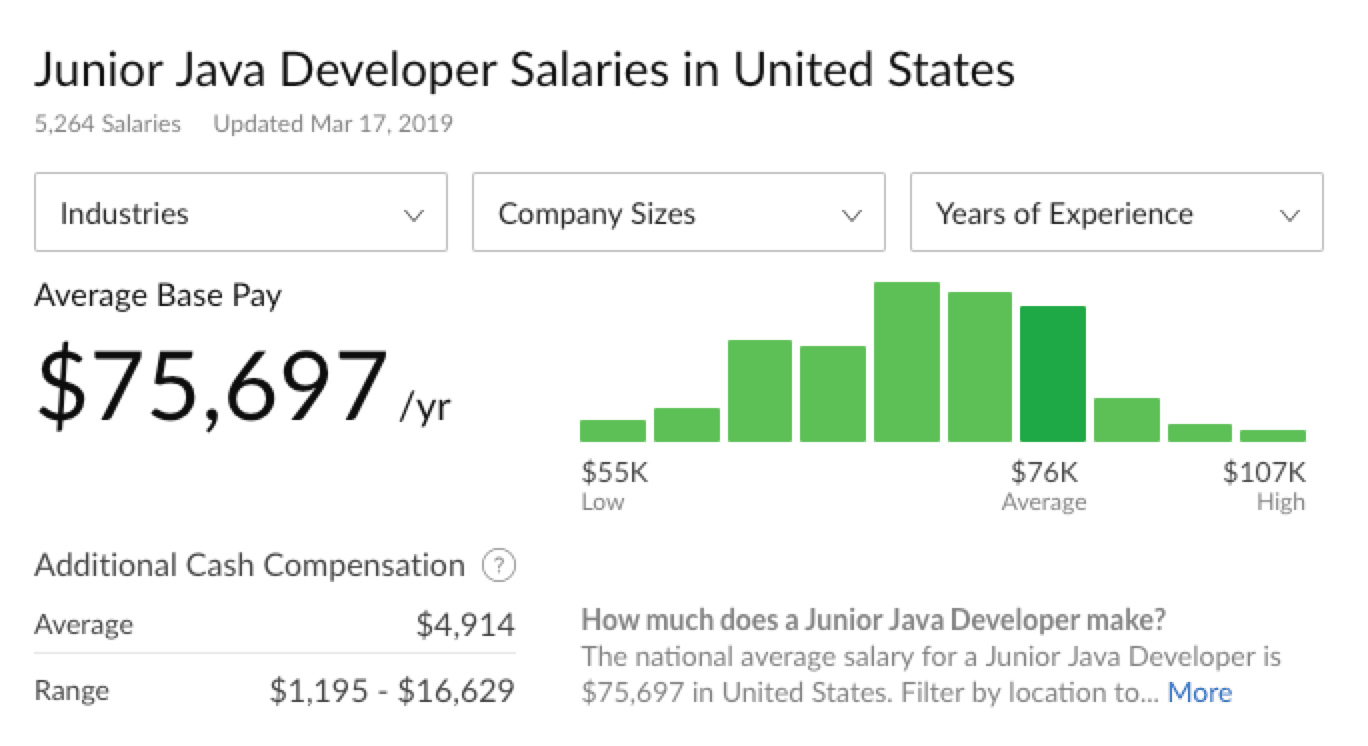Click the More link to read full description

click(x=1199, y=691)
